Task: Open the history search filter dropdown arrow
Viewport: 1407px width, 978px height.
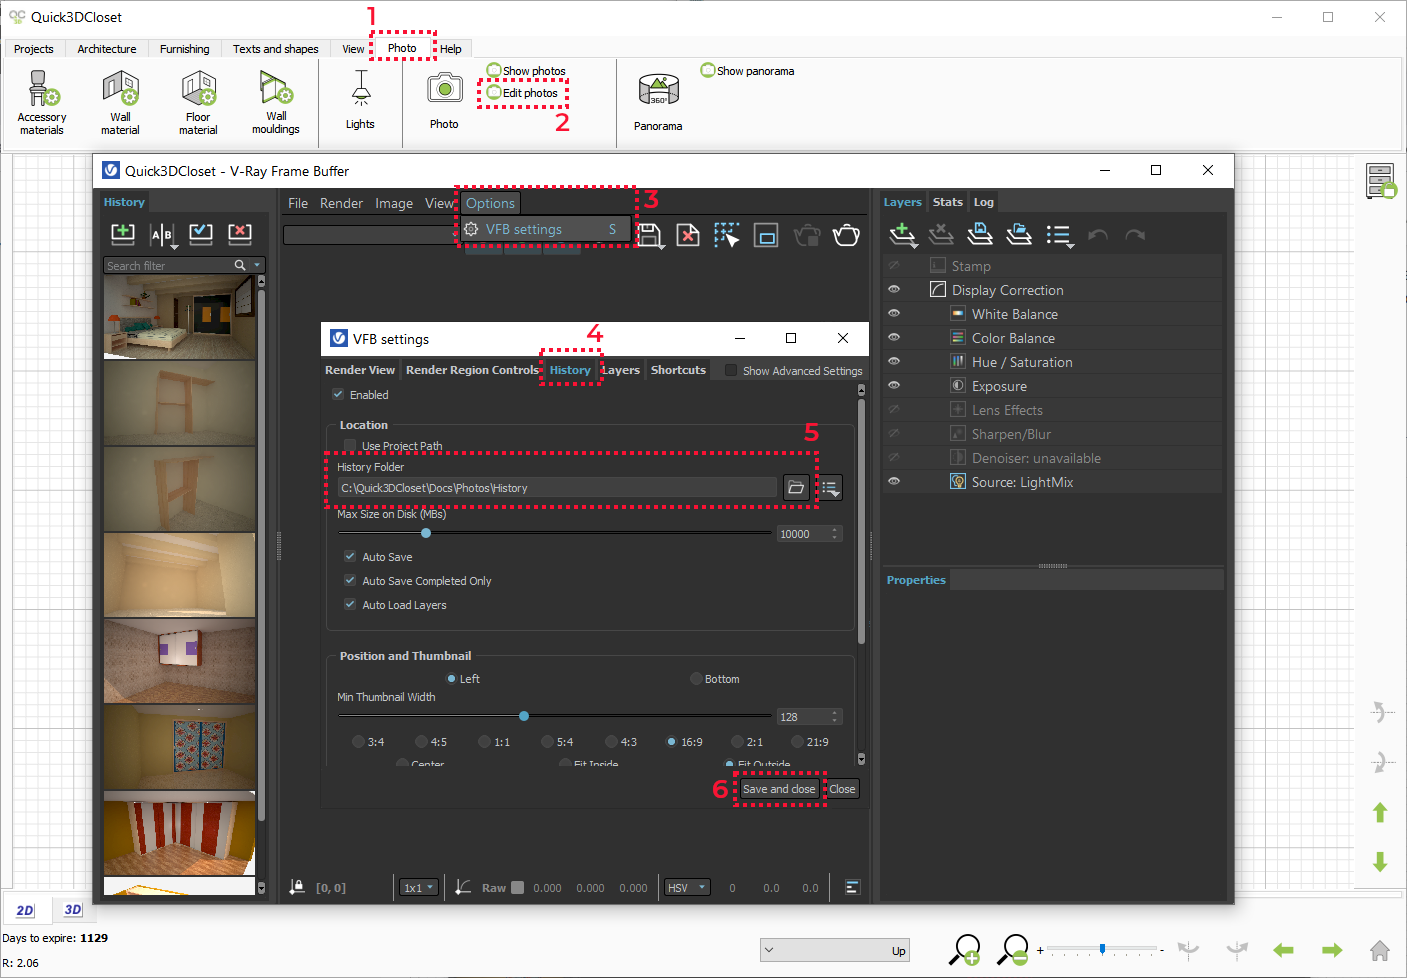Action: coord(257,265)
